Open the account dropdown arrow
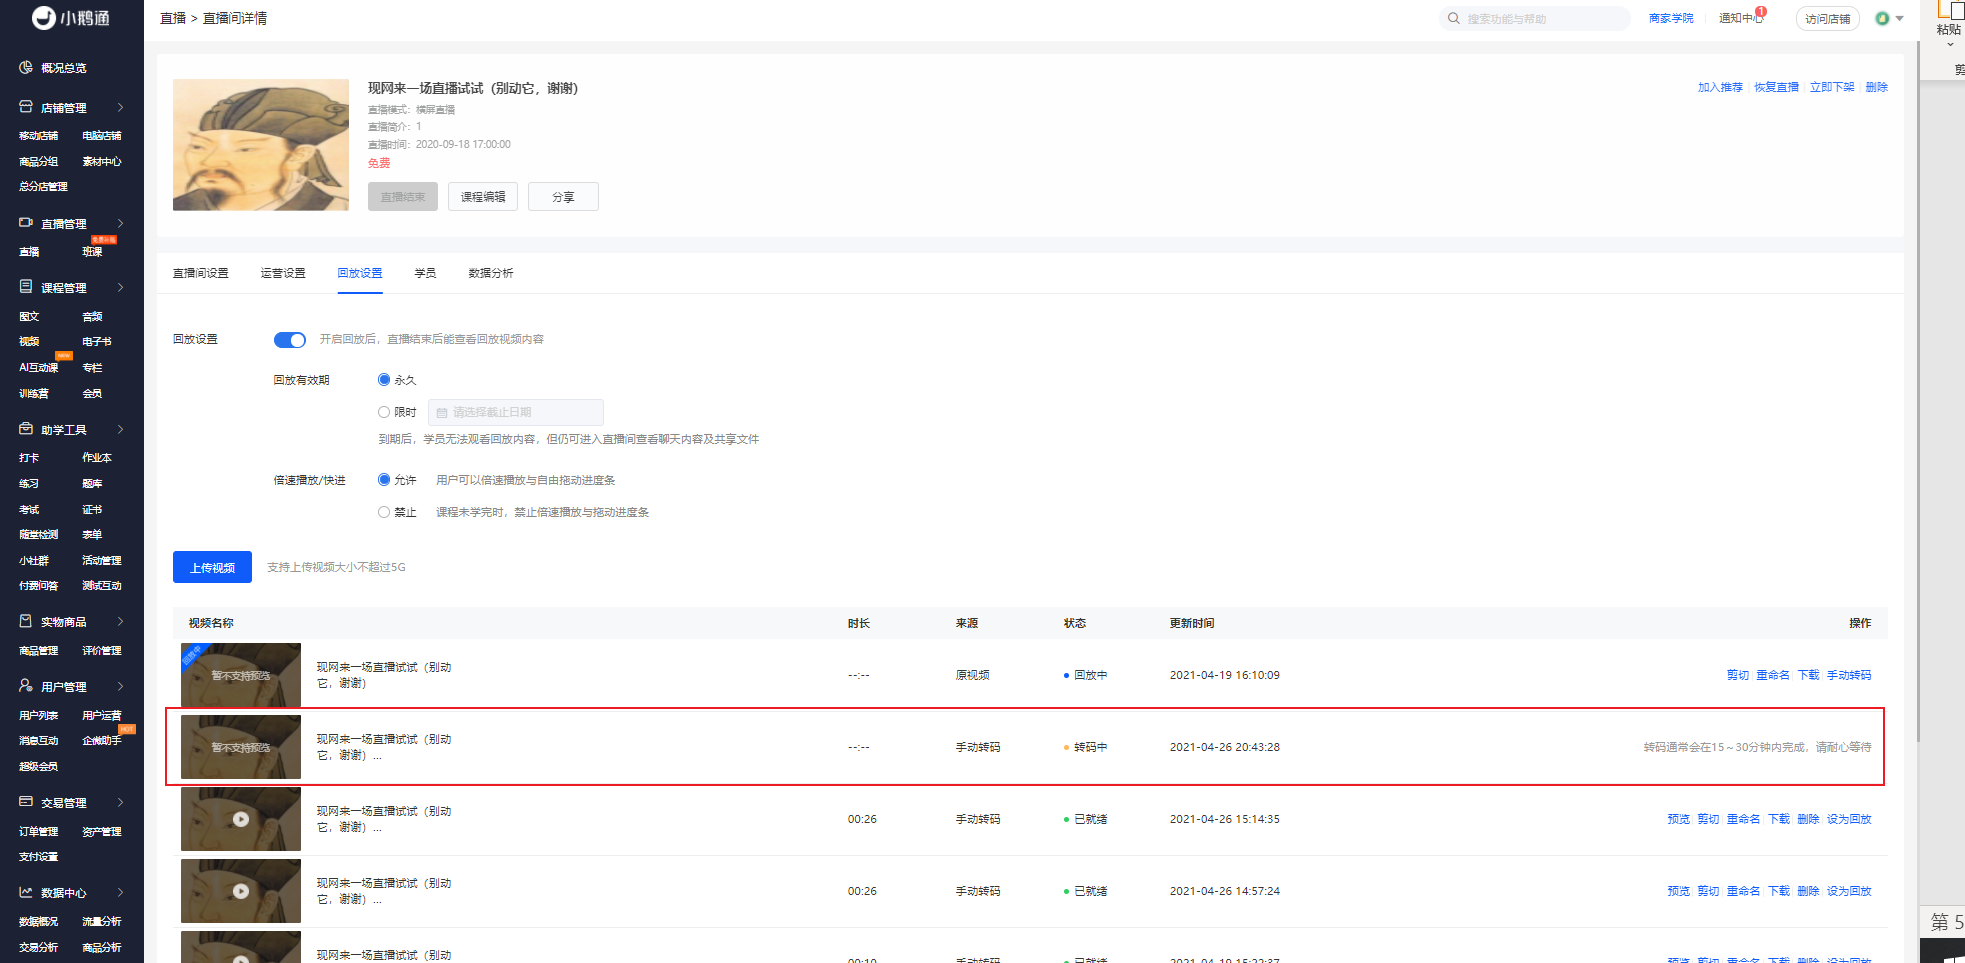 point(1899,18)
